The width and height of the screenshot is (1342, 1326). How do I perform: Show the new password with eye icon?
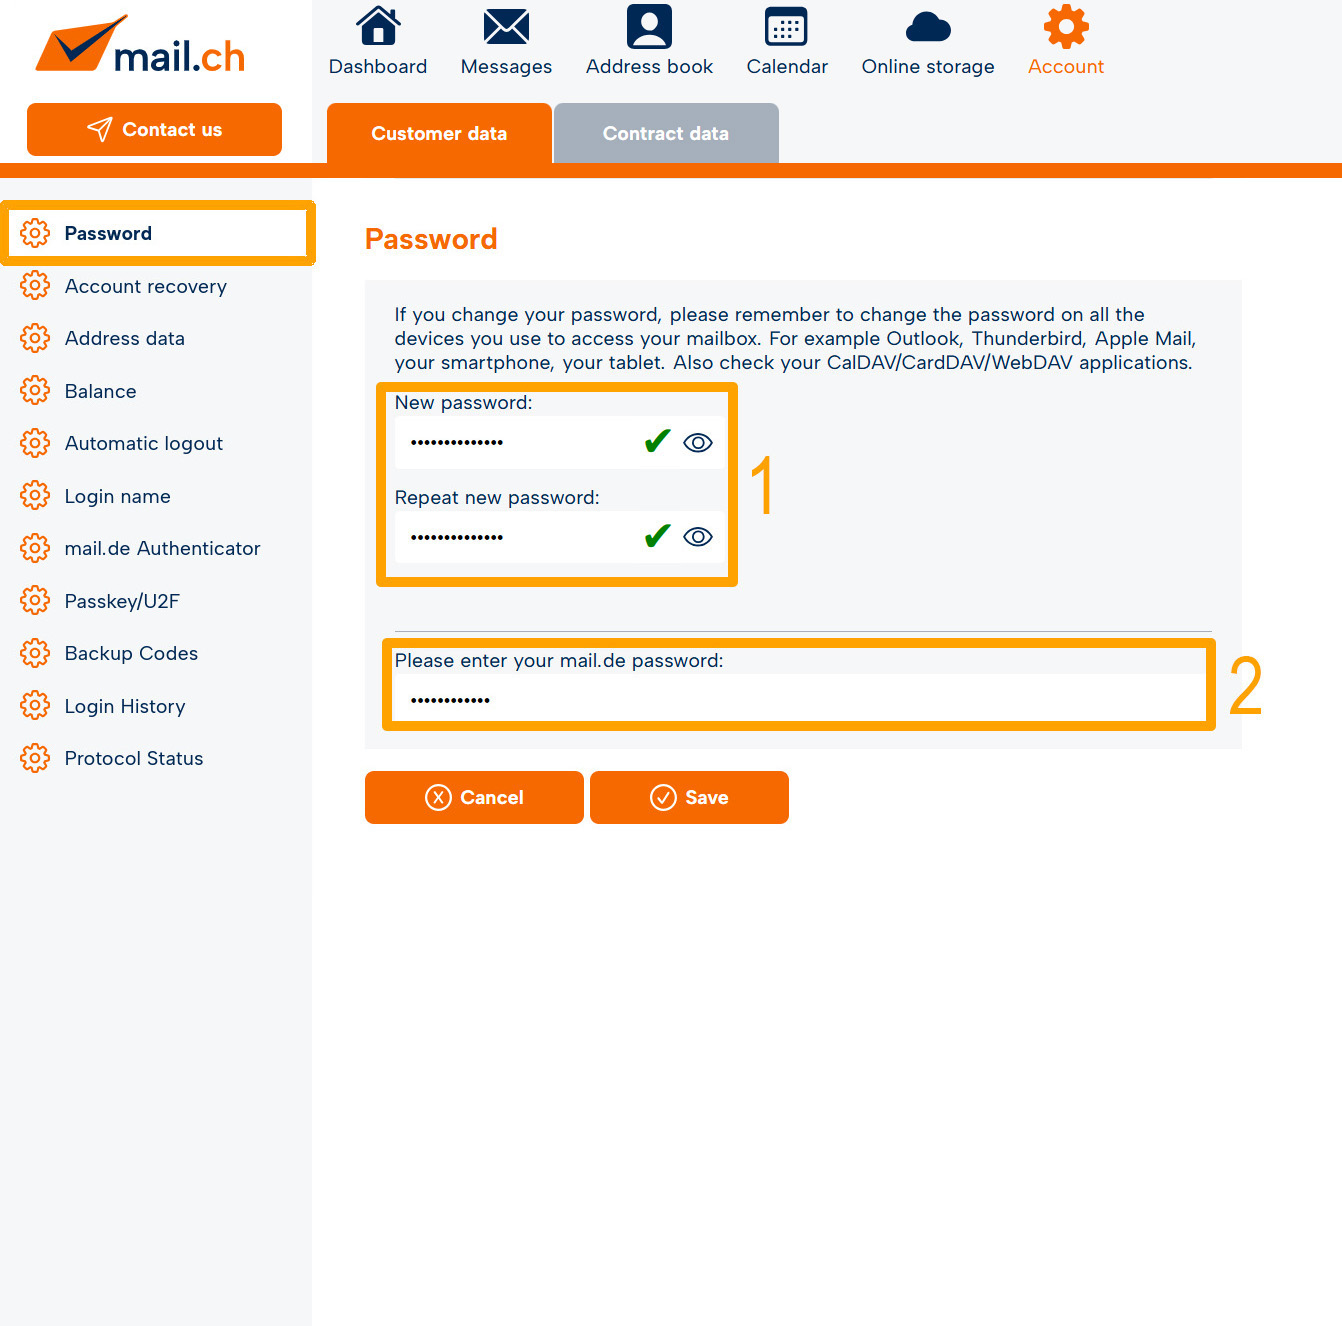(698, 442)
